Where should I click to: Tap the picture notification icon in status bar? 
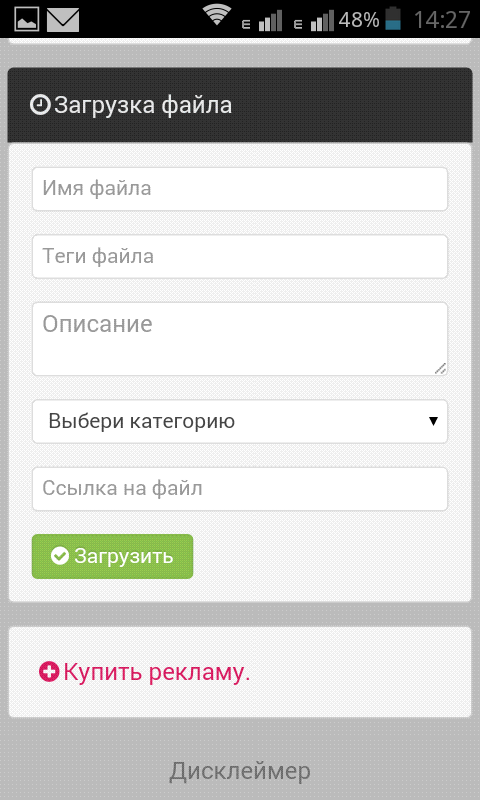(27, 19)
